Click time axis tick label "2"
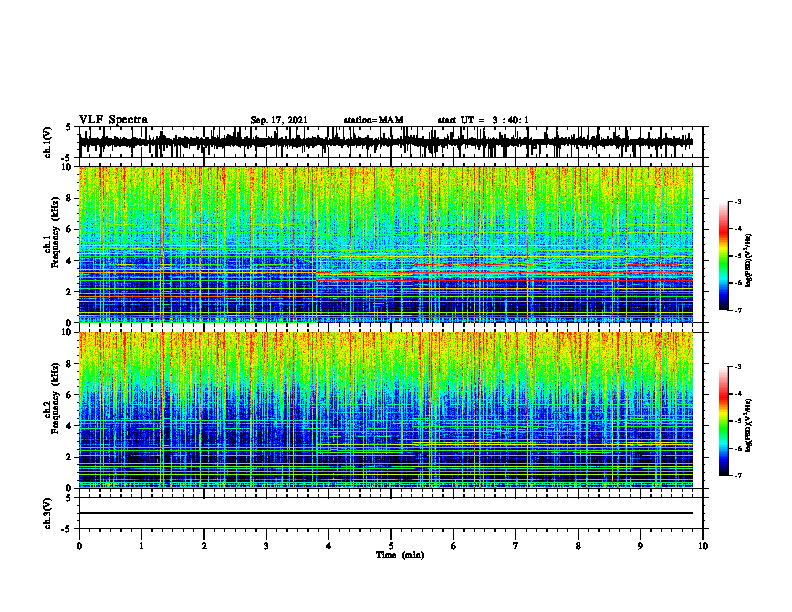This screenshot has width=792, height=612. click(x=204, y=546)
